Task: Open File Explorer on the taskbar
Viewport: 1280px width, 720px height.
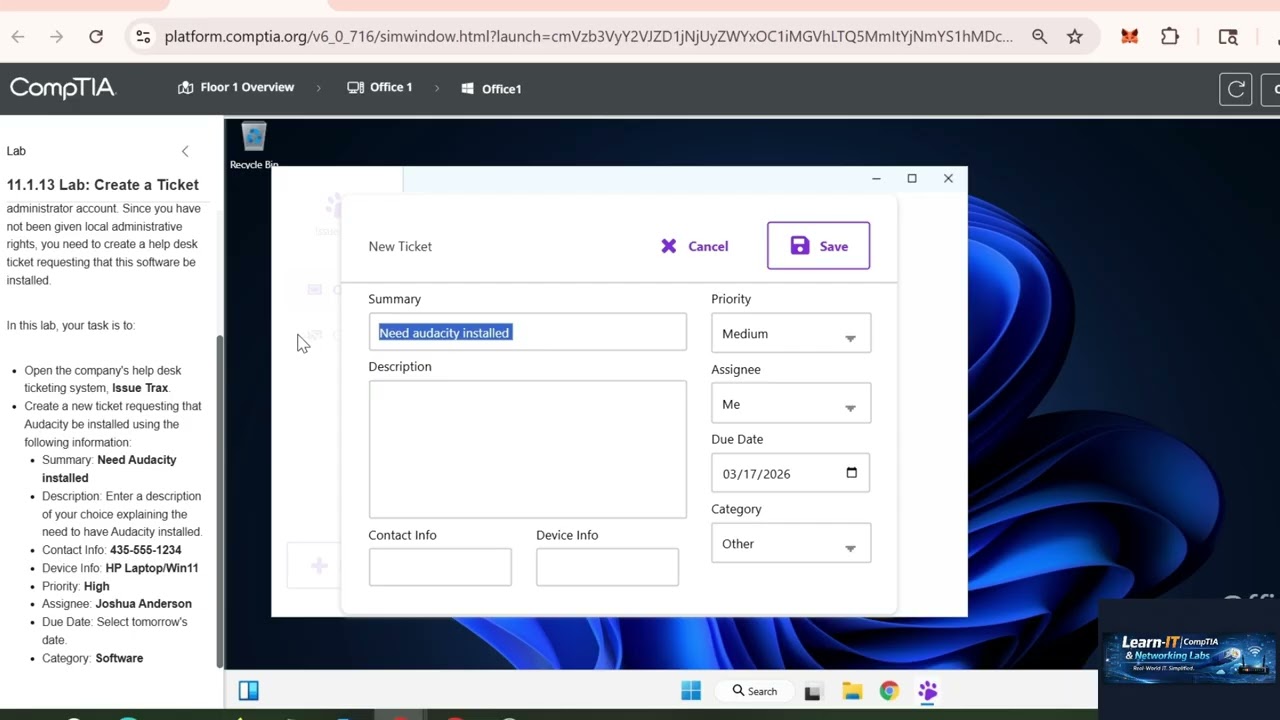Action: tap(852, 691)
